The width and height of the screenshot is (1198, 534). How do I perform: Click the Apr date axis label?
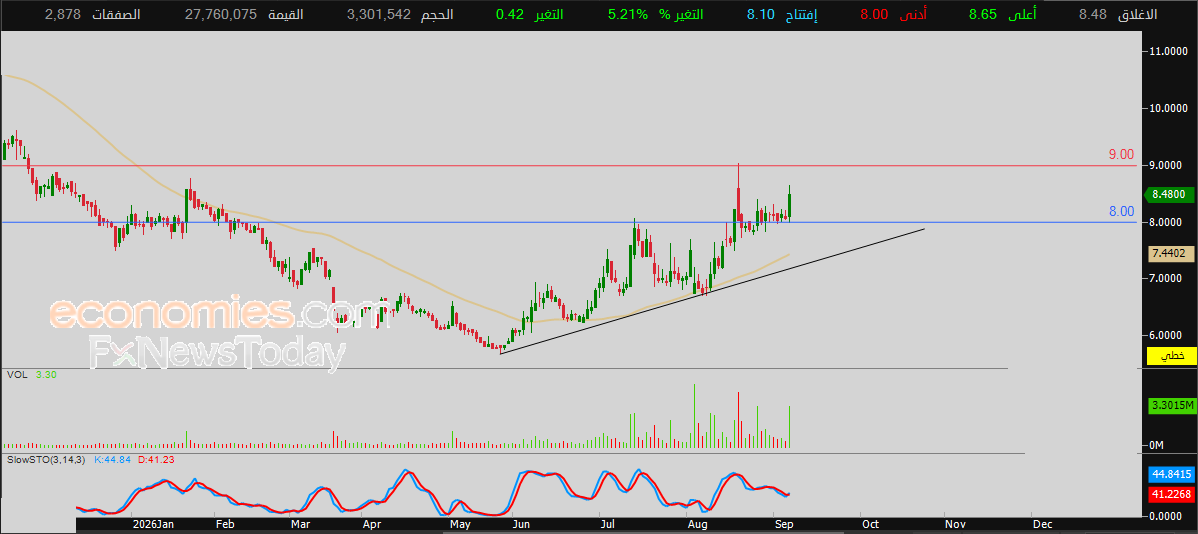tap(373, 525)
